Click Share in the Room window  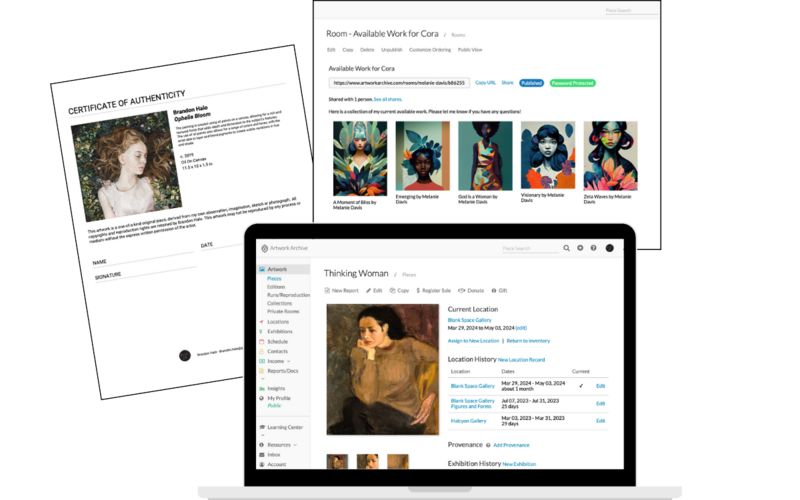pyautogui.click(x=507, y=83)
